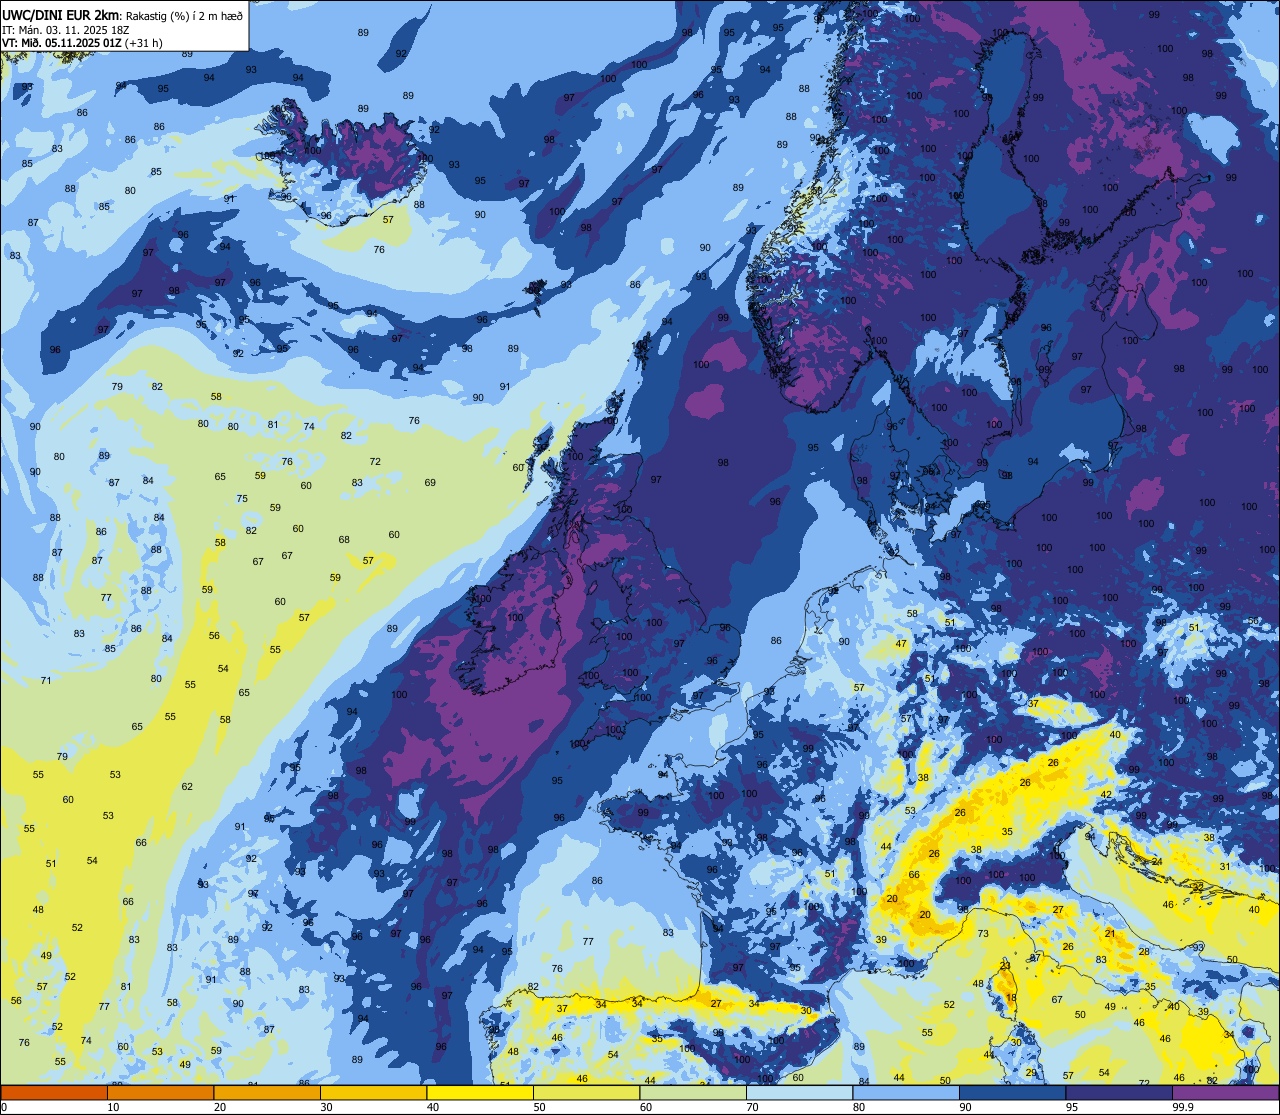Click the "(+31 h)" forecast offset text
Viewport: 1280px width, 1115px height.
(x=143, y=42)
